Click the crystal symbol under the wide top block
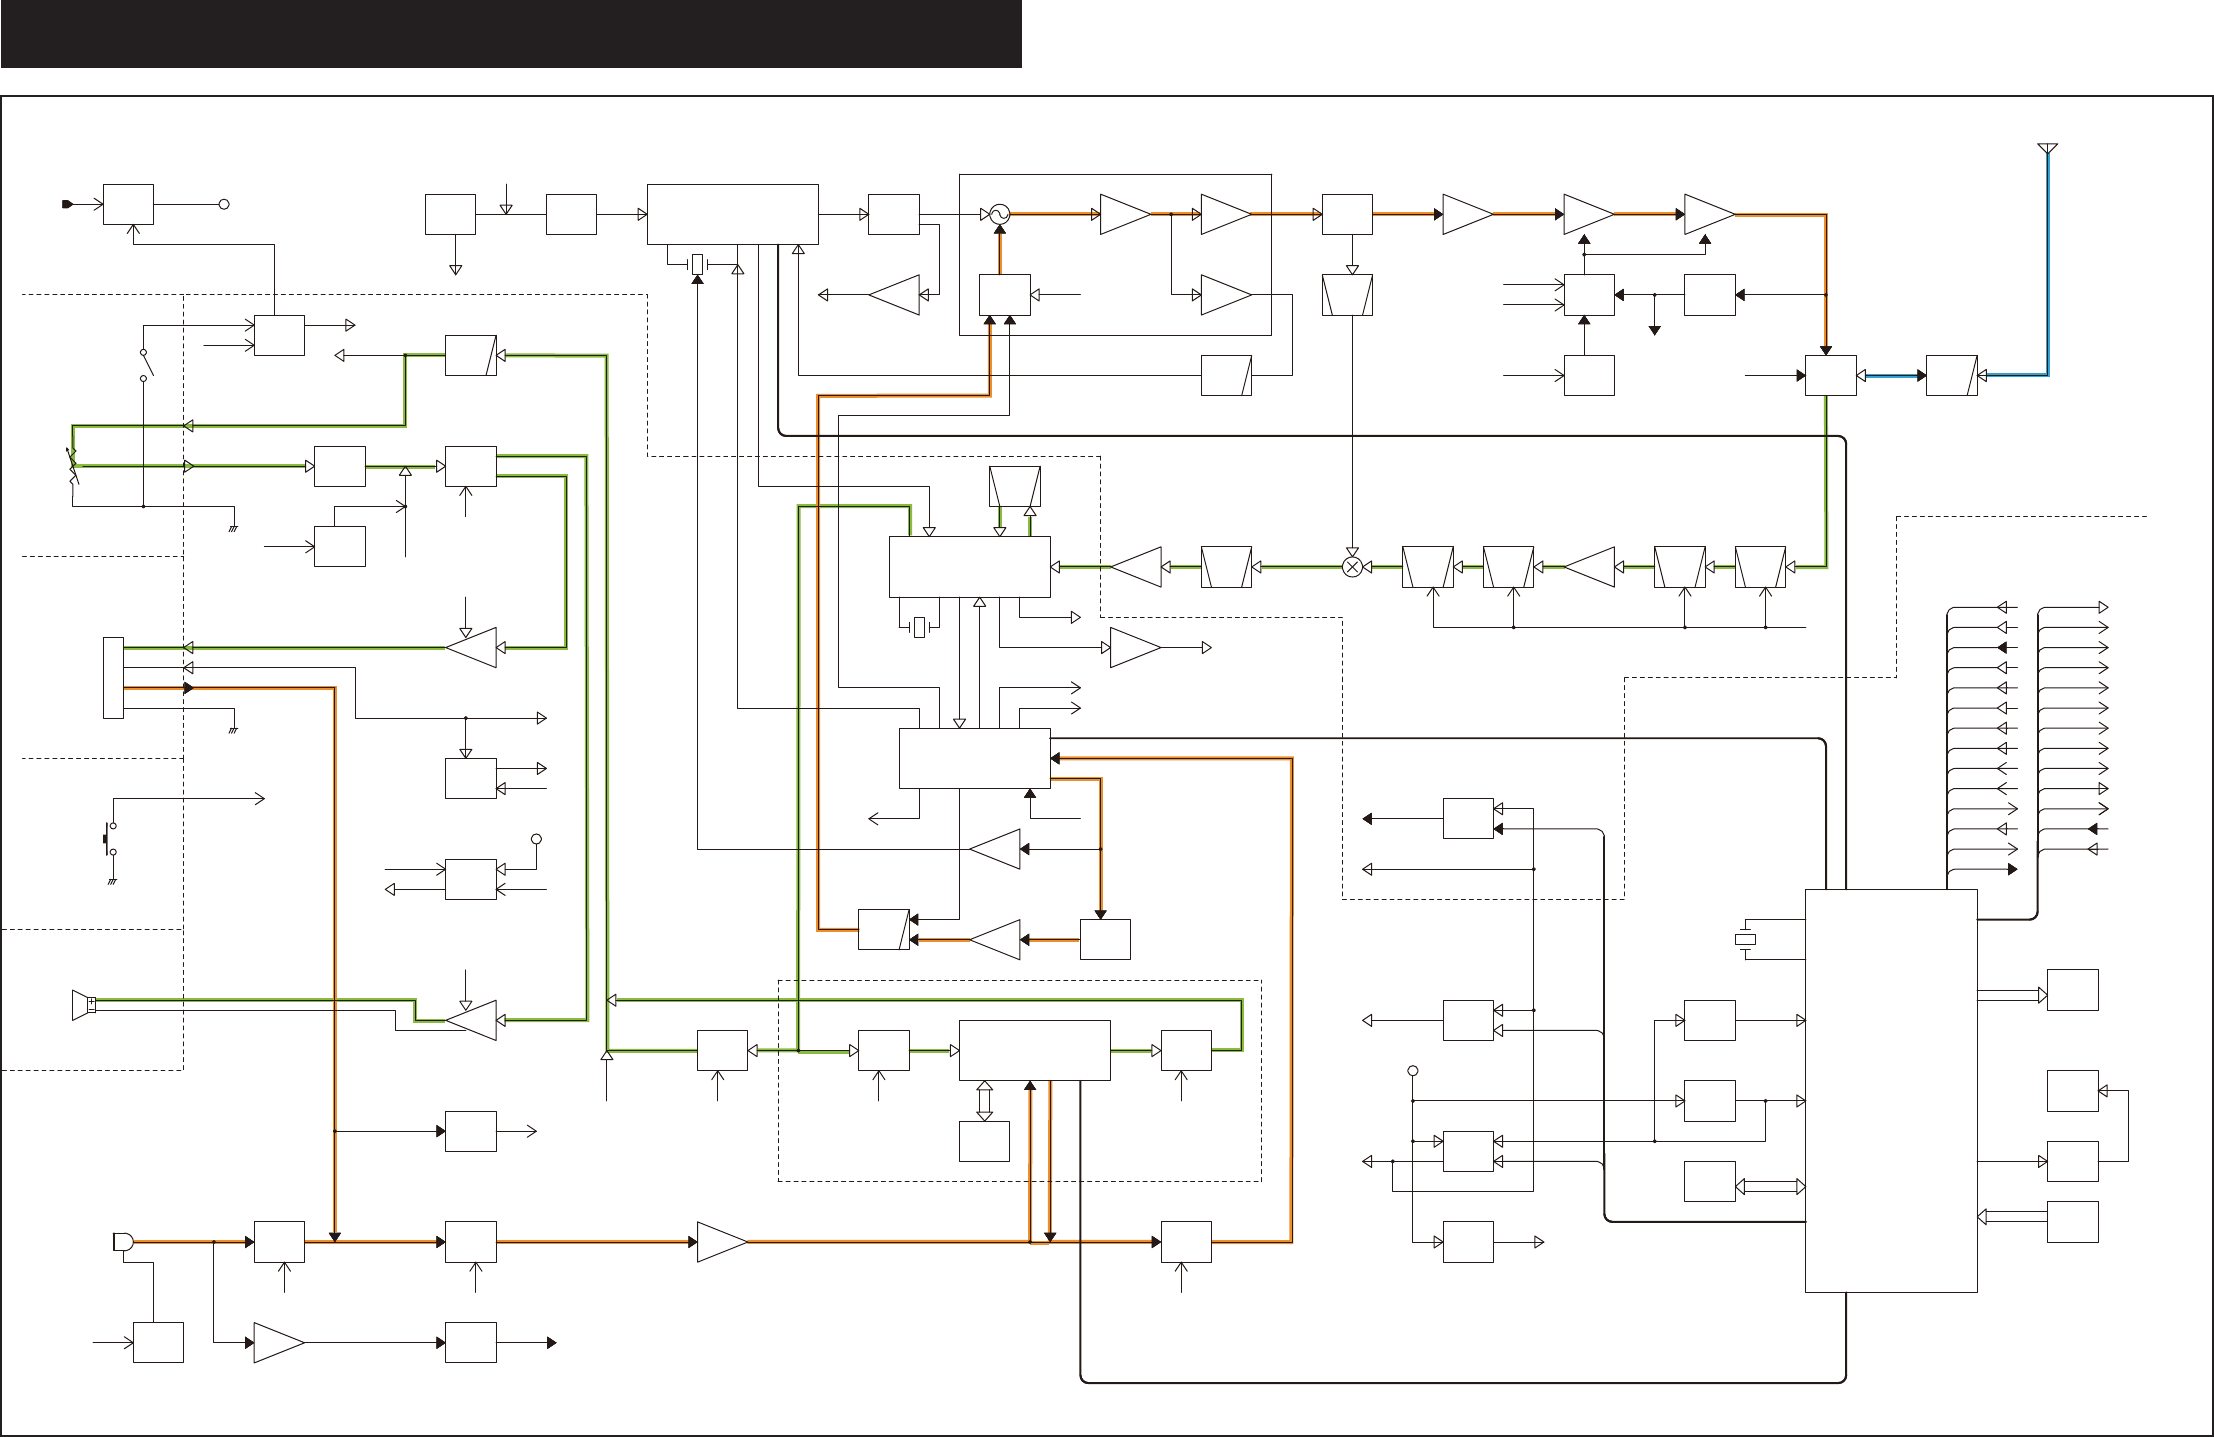 698,265
